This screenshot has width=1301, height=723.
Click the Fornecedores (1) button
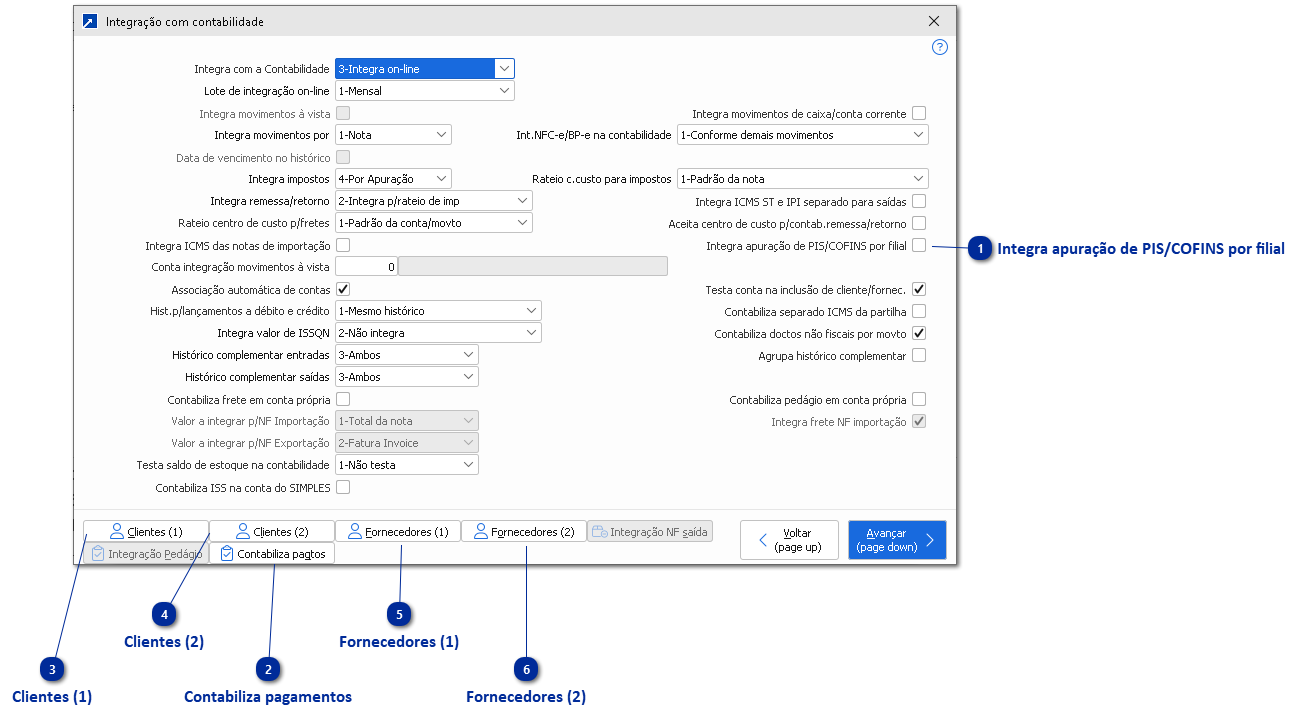[398, 532]
